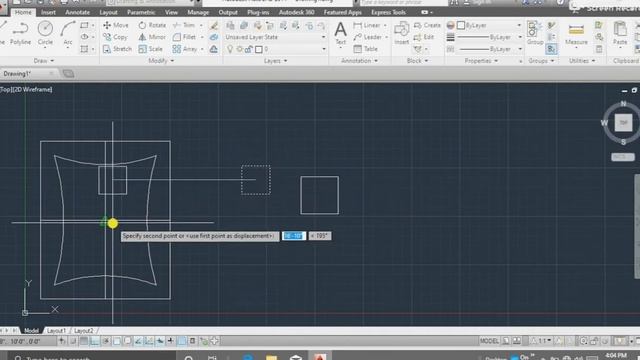Open AutoCAD from the Windows taskbar
Viewport: 640px width, 360px height.
[320, 357]
